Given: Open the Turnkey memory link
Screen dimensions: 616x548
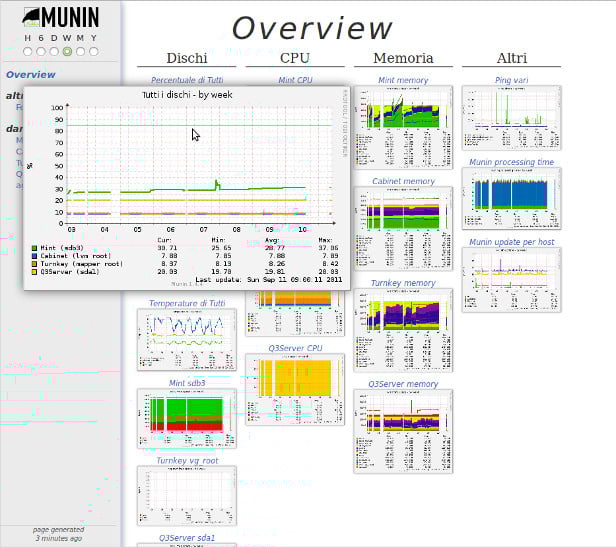Looking at the screenshot, I should coord(403,282).
